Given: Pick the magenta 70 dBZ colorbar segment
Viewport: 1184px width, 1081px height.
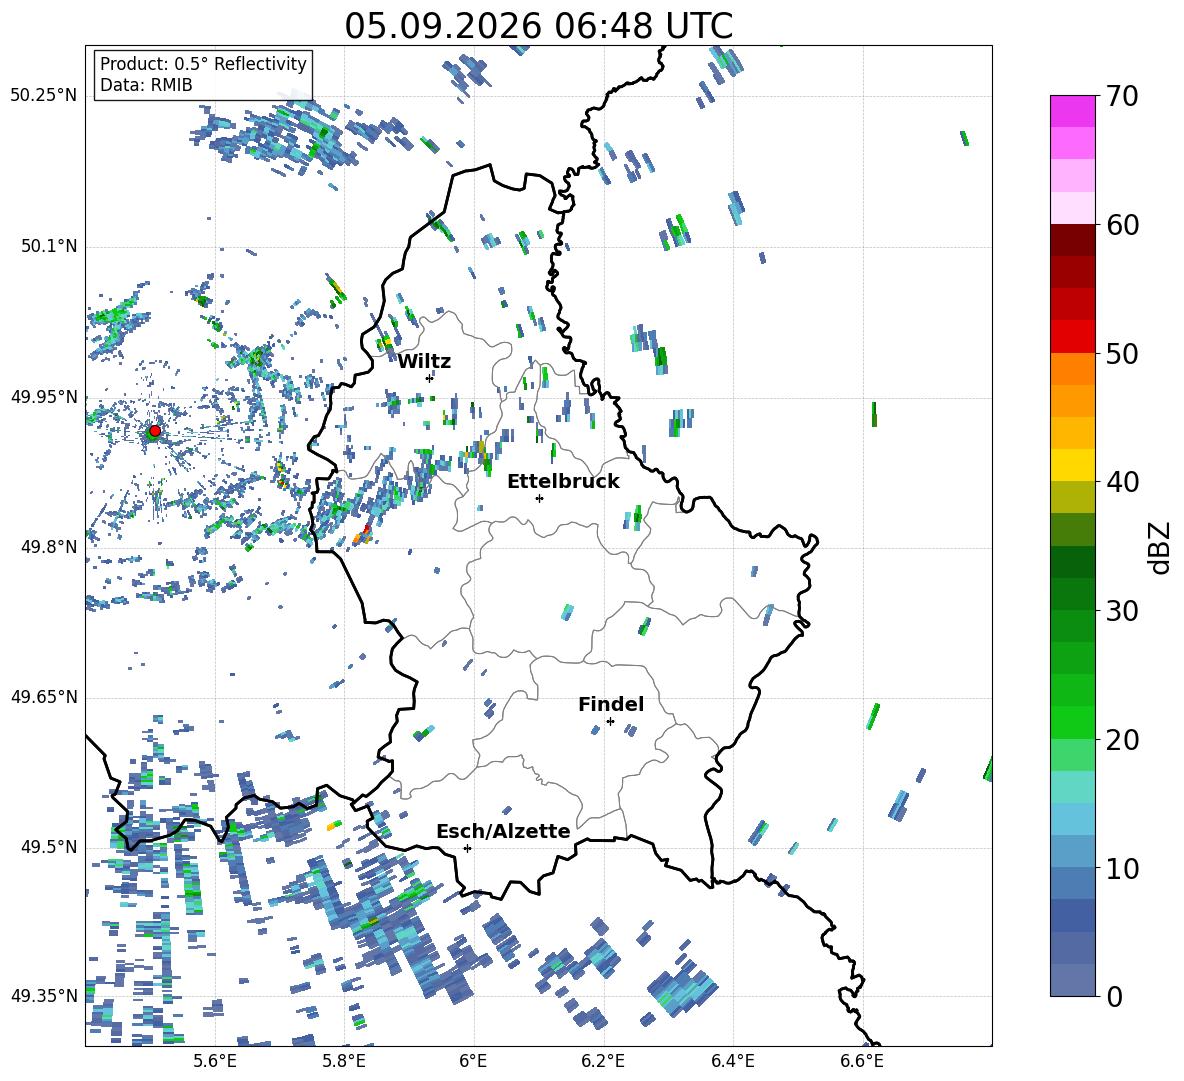Looking at the screenshot, I should click(1072, 111).
